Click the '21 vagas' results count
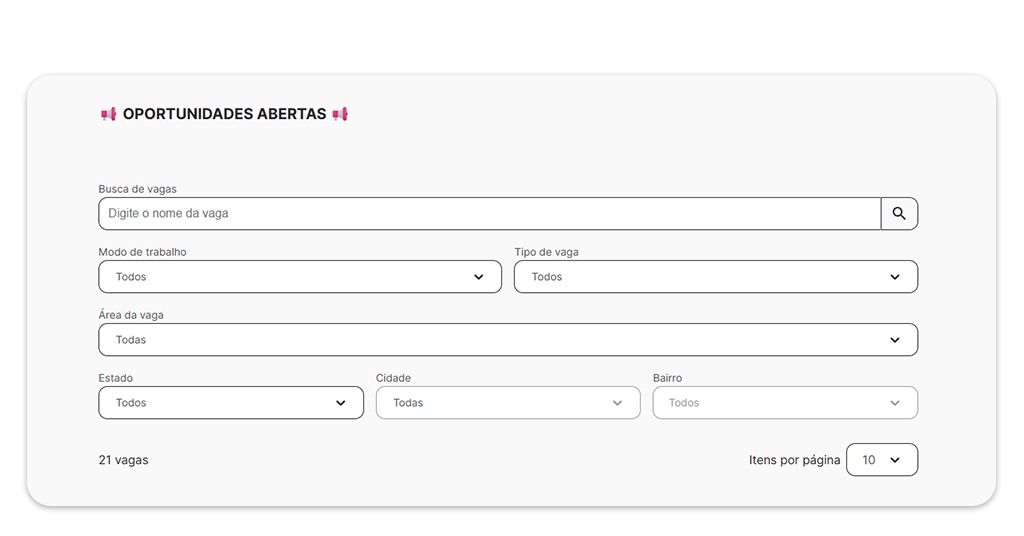Image resolution: width=1024 pixels, height=536 pixels. 123,460
